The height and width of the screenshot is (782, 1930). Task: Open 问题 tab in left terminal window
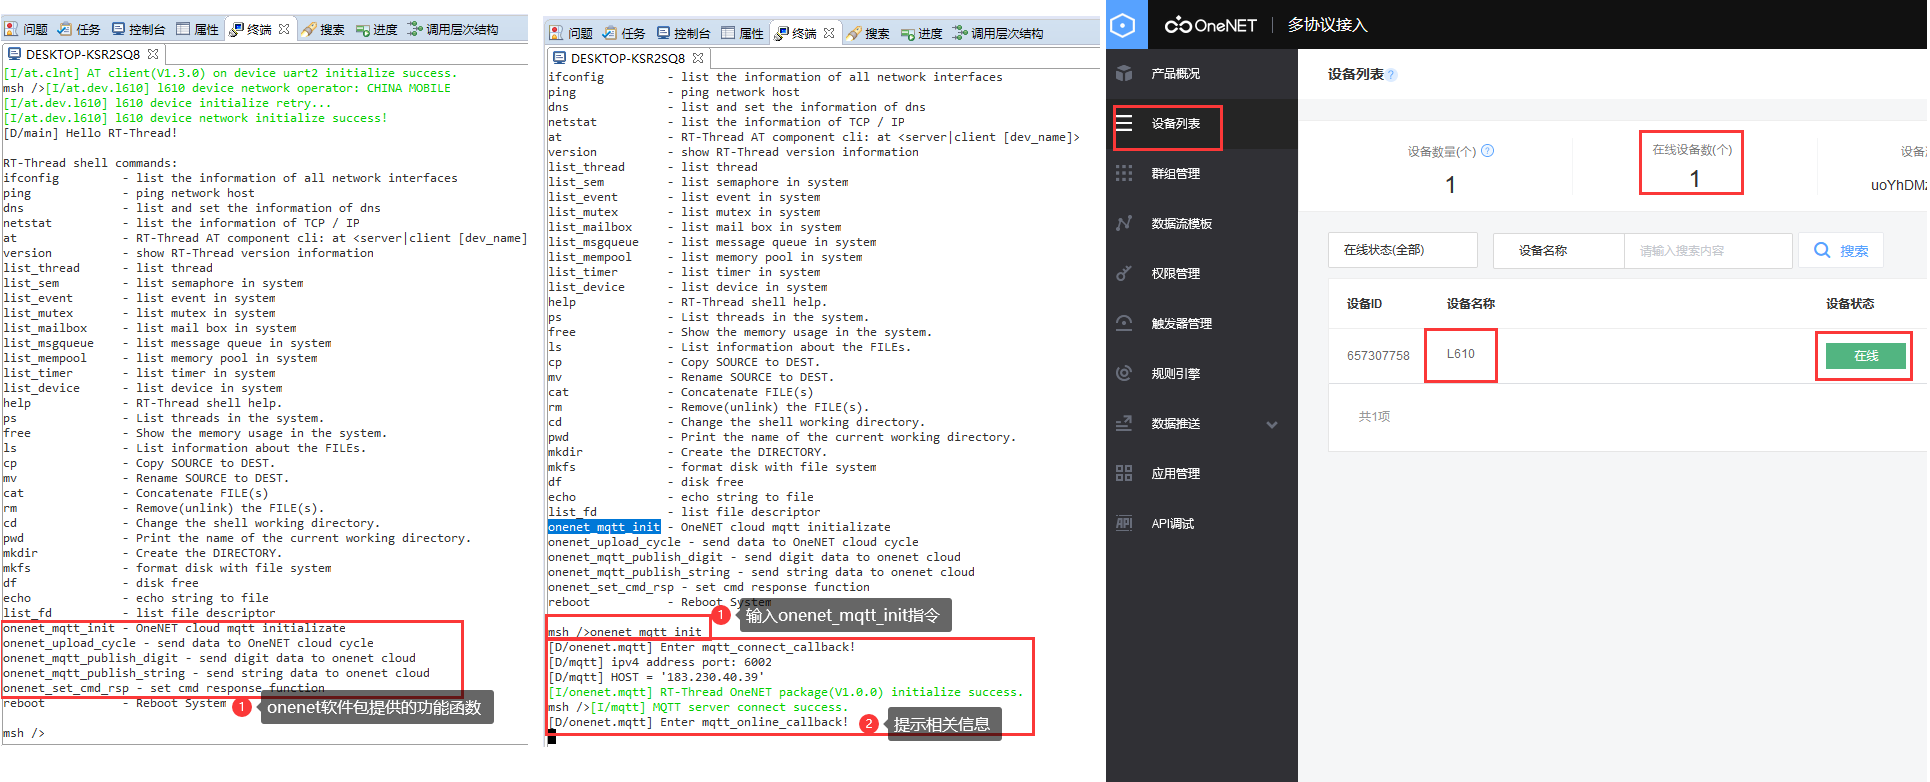point(26,29)
